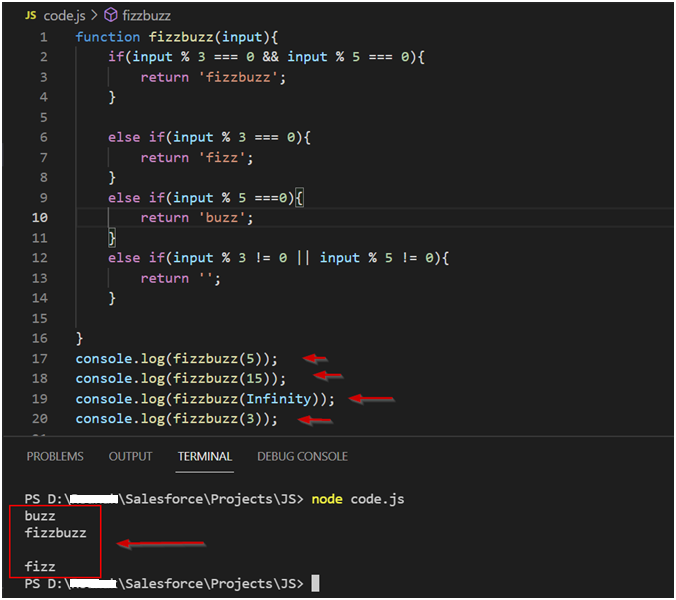Switch to the DEBUG CONSOLE tab
The width and height of the screenshot is (676, 600).
pyautogui.click(x=302, y=456)
